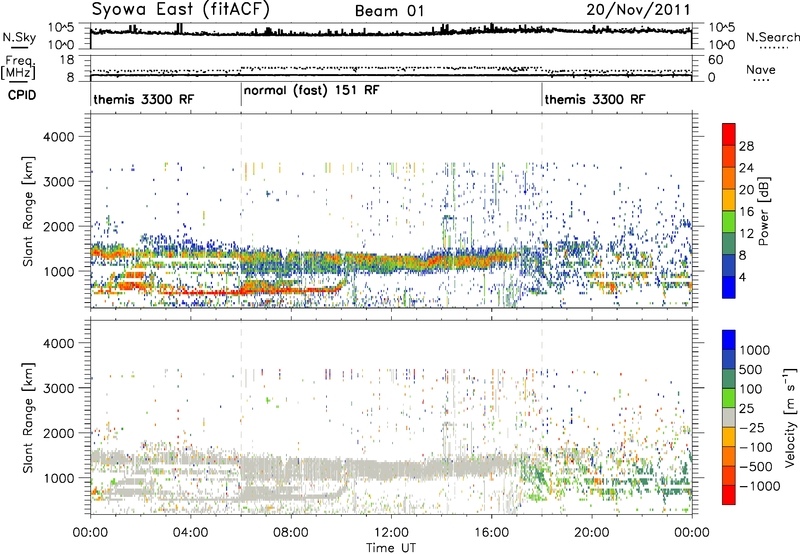
Task: Click the '08:00' time tick label
Action: click(x=291, y=533)
